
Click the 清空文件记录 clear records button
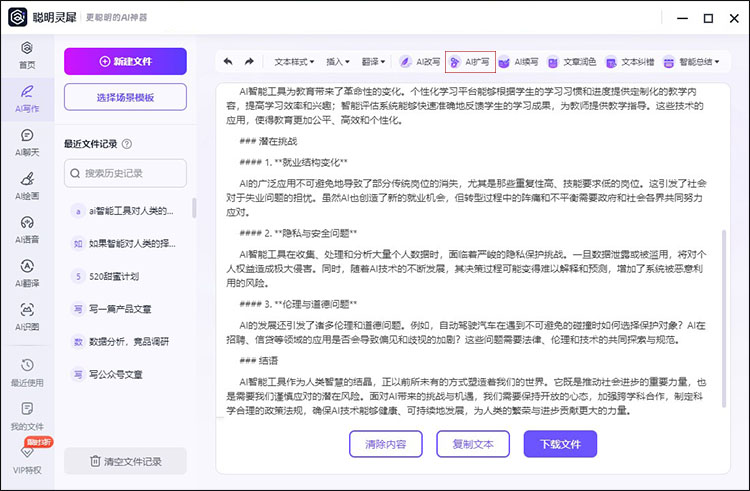(x=125, y=461)
